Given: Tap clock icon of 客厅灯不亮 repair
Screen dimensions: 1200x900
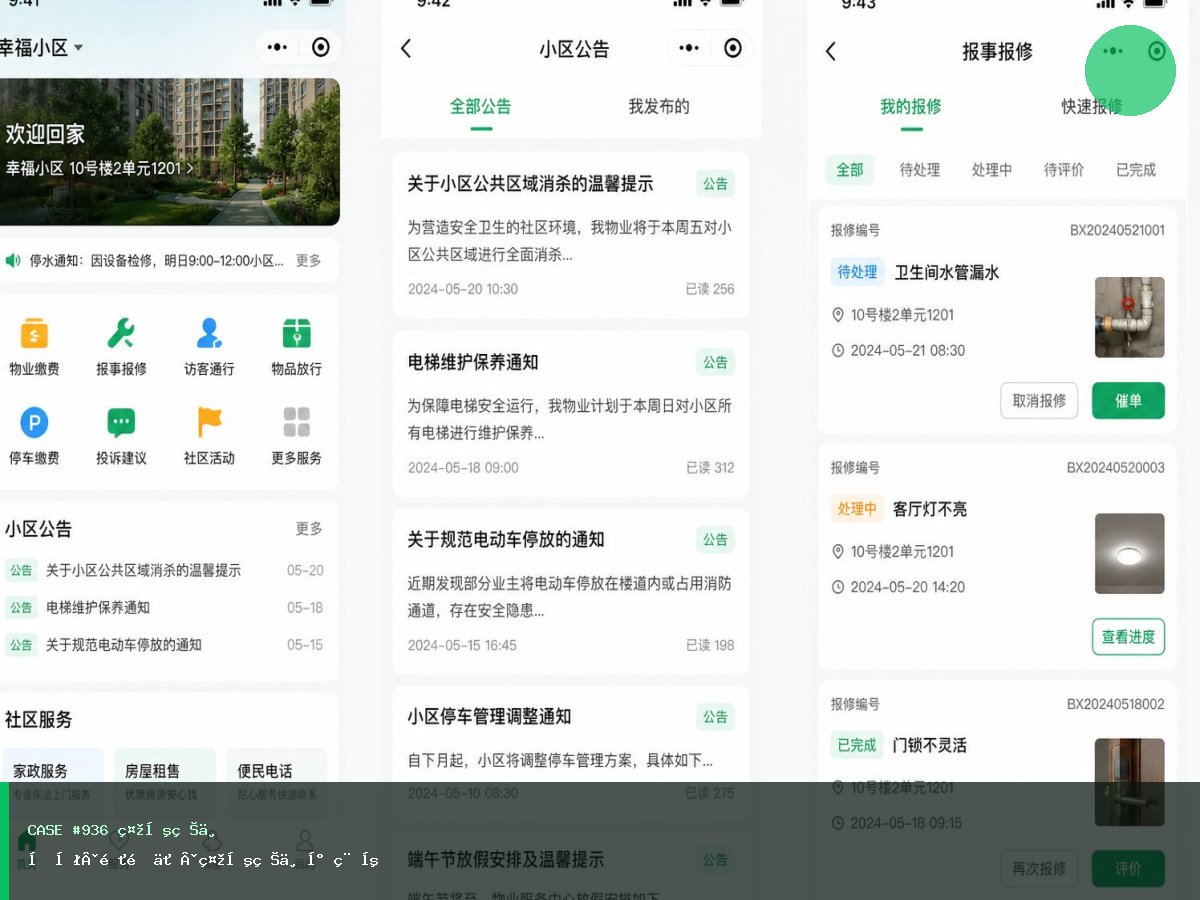Looking at the screenshot, I should coord(838,587).
